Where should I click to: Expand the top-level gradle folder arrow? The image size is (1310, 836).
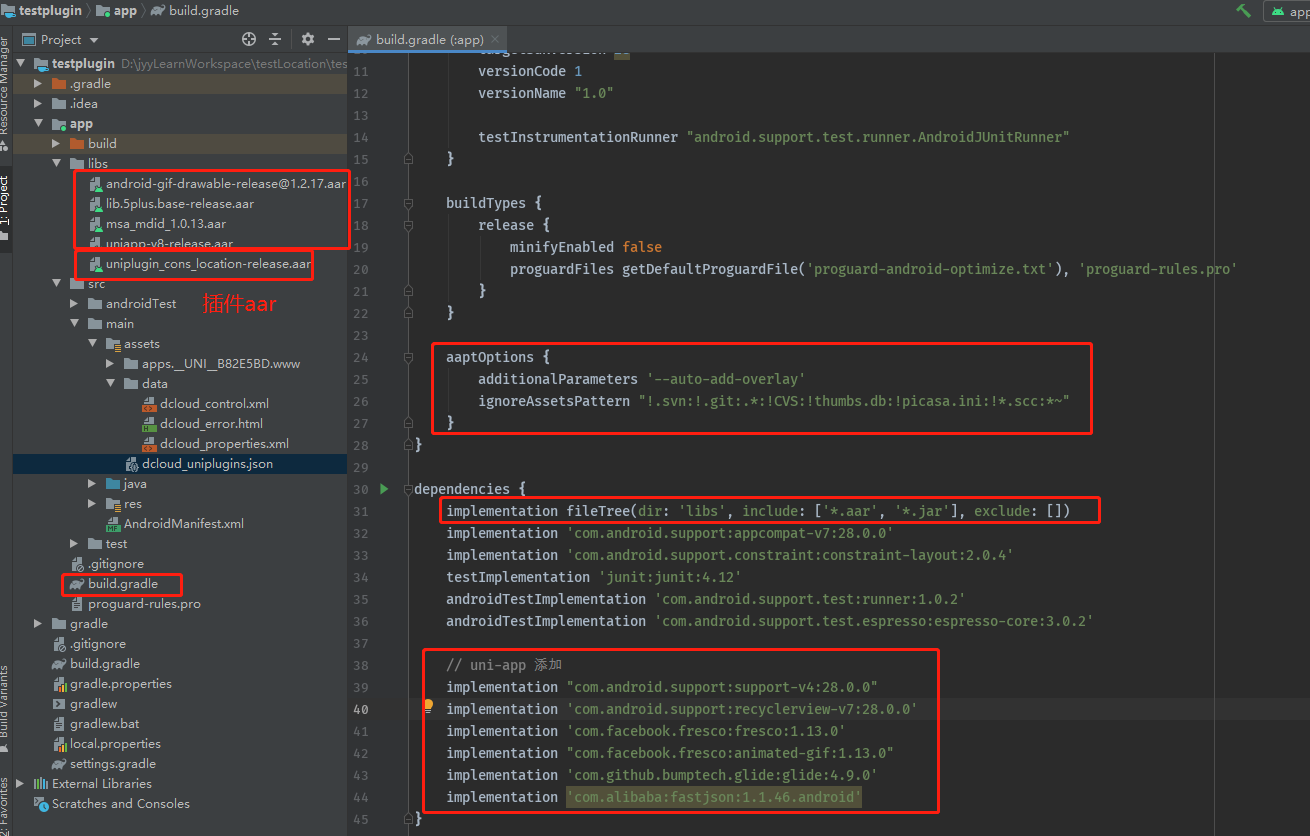point(39,624)
